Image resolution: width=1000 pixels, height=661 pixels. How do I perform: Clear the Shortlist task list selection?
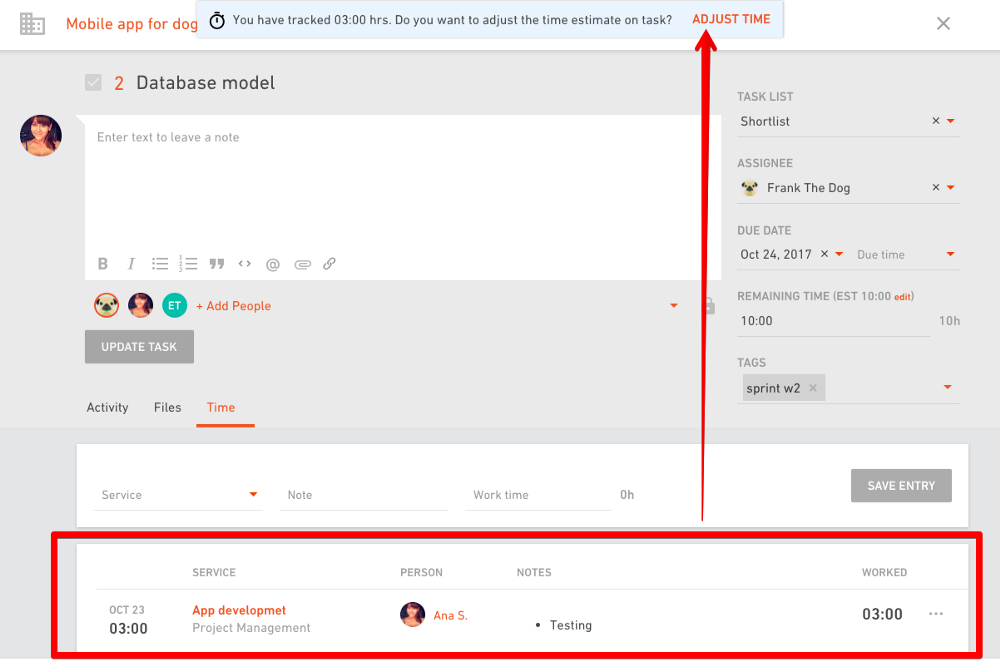tap(936, 121)
